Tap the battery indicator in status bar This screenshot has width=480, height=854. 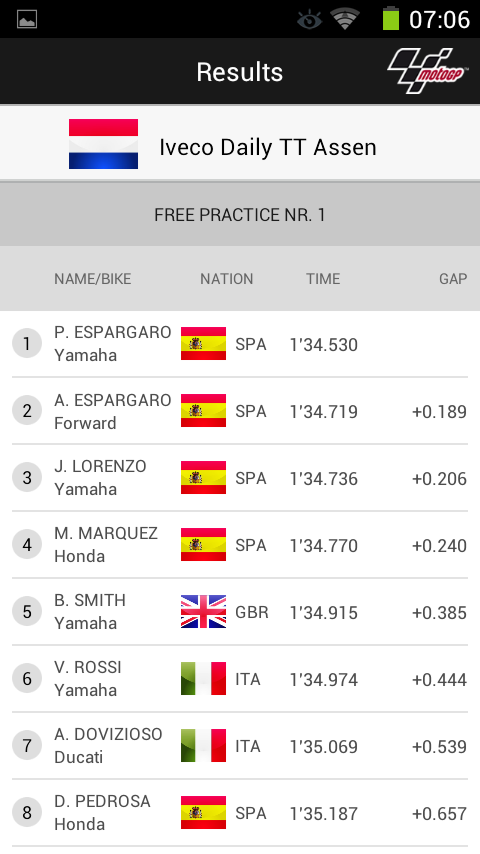click(x=391, y=19)
